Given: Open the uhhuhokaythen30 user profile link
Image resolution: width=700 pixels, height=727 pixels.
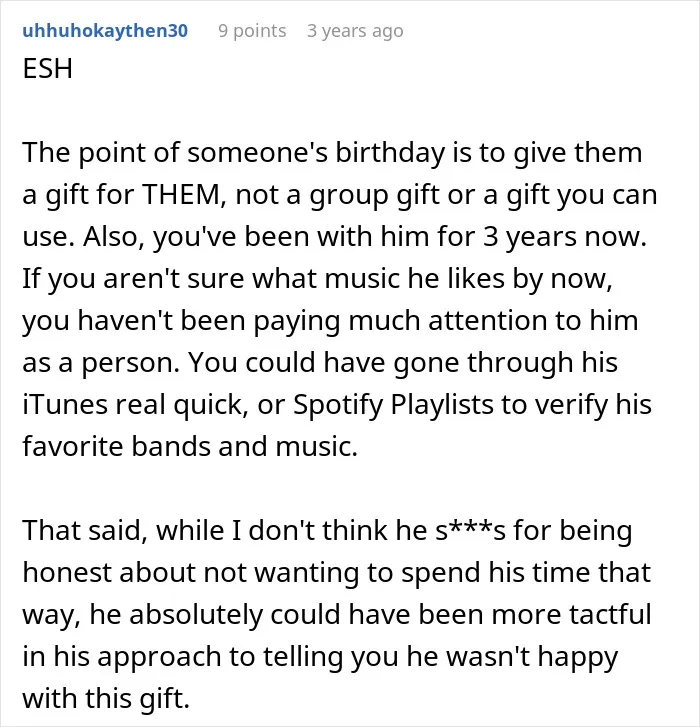Looking at the screenshot, I should [105, 31].
